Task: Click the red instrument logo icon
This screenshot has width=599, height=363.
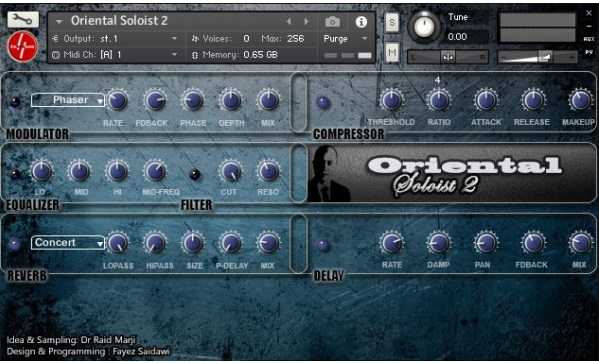Action: click(x=23, y=47)
